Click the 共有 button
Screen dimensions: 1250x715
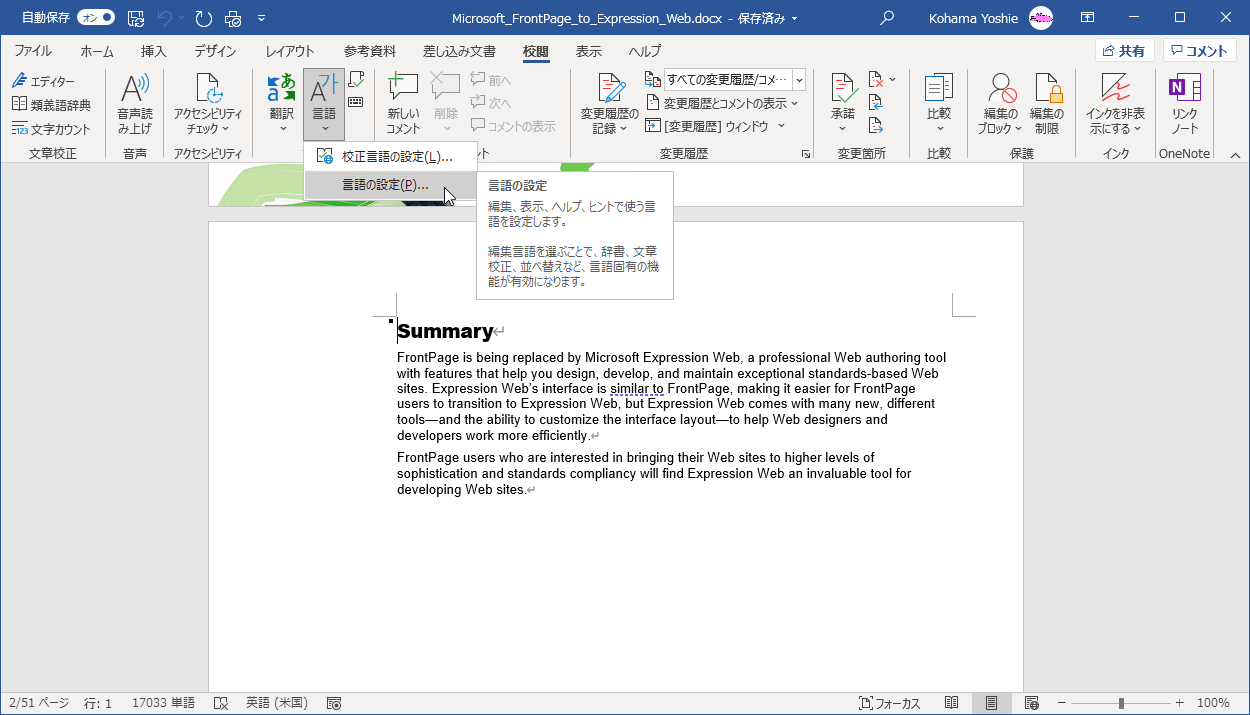coord(1124,50)
